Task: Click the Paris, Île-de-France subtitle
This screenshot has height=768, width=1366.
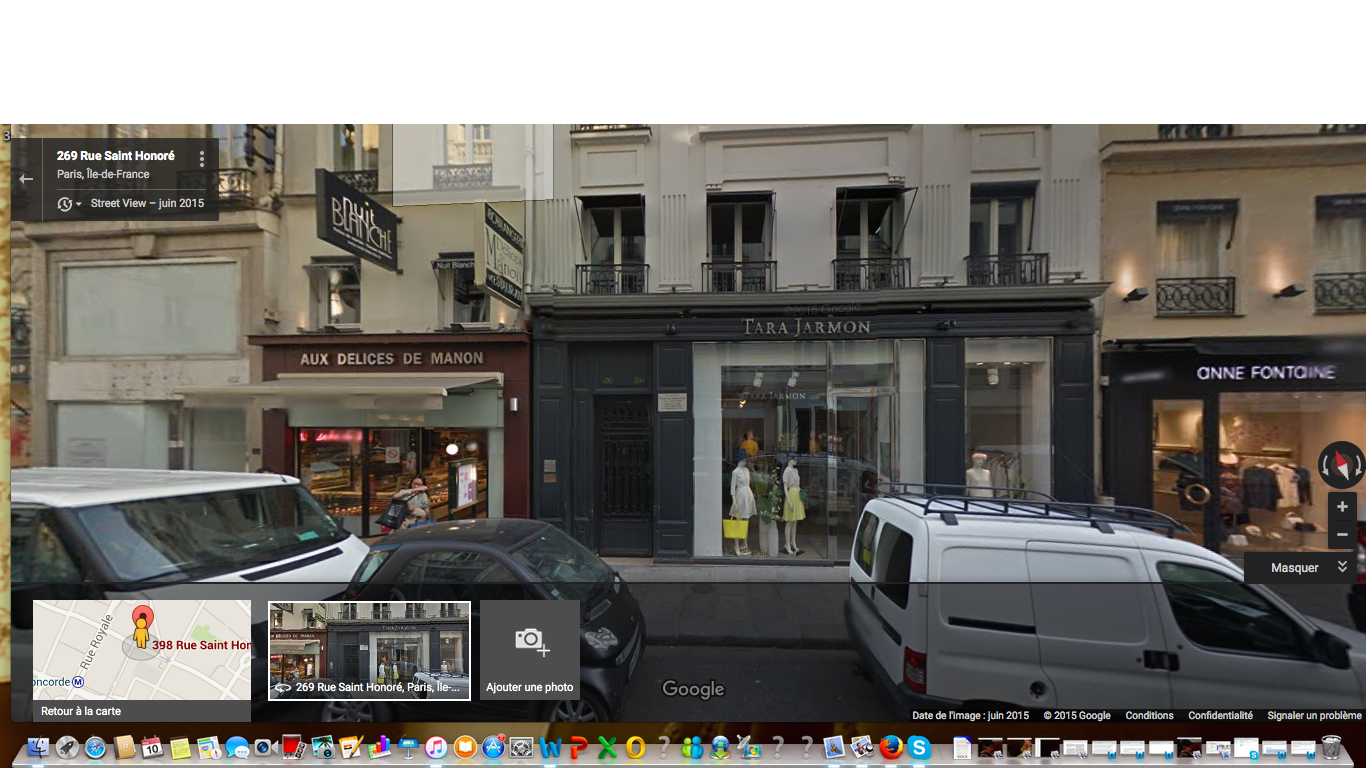Action: [x=103, y=174]
